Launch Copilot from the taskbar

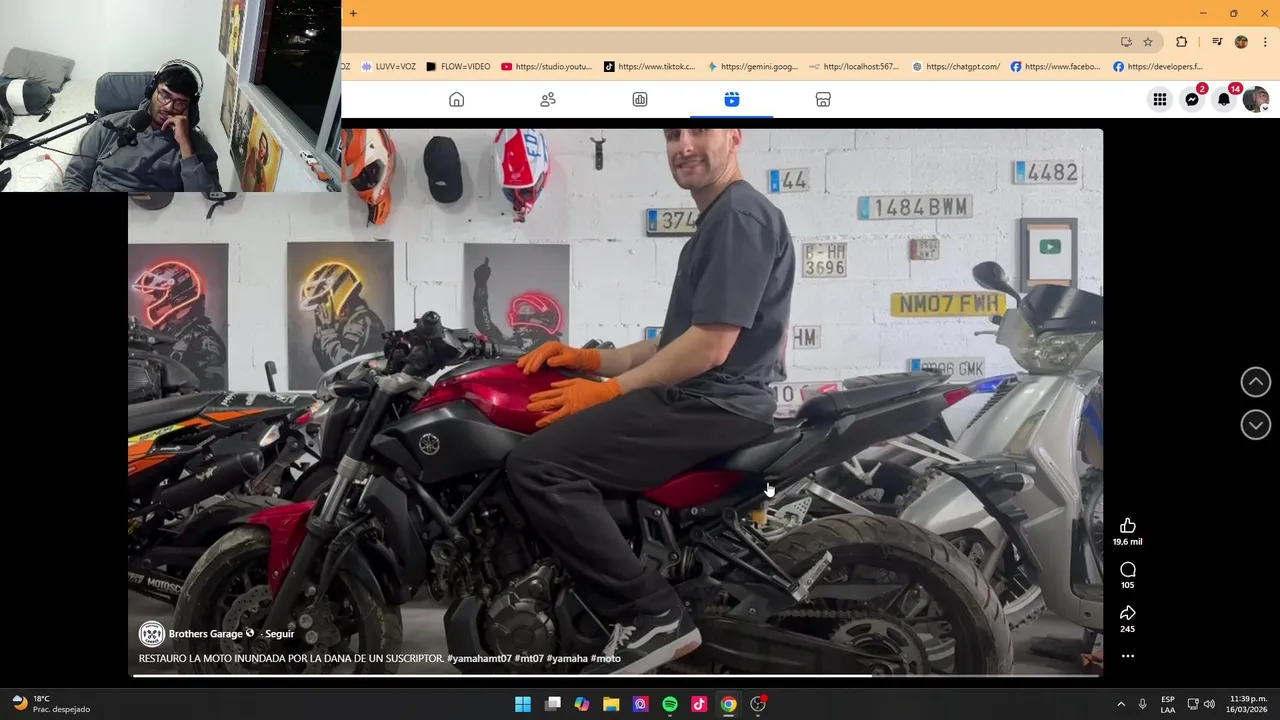coord(582,704)
